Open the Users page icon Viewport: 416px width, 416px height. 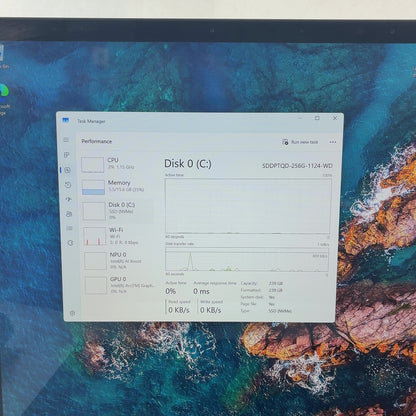tap(69, 214)
